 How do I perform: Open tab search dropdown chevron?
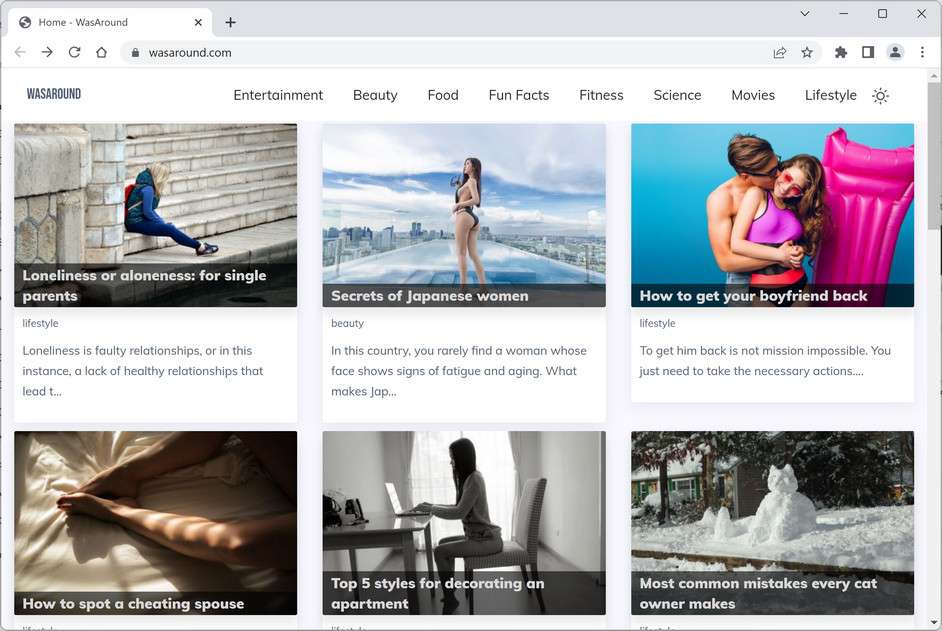[804, 14]
